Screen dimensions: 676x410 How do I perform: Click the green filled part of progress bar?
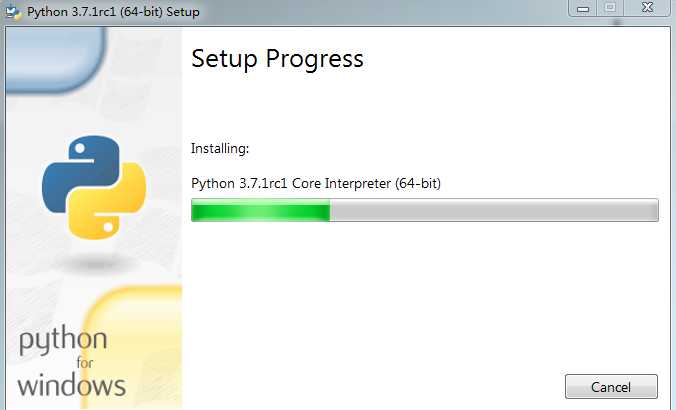[x=261, y=210]
